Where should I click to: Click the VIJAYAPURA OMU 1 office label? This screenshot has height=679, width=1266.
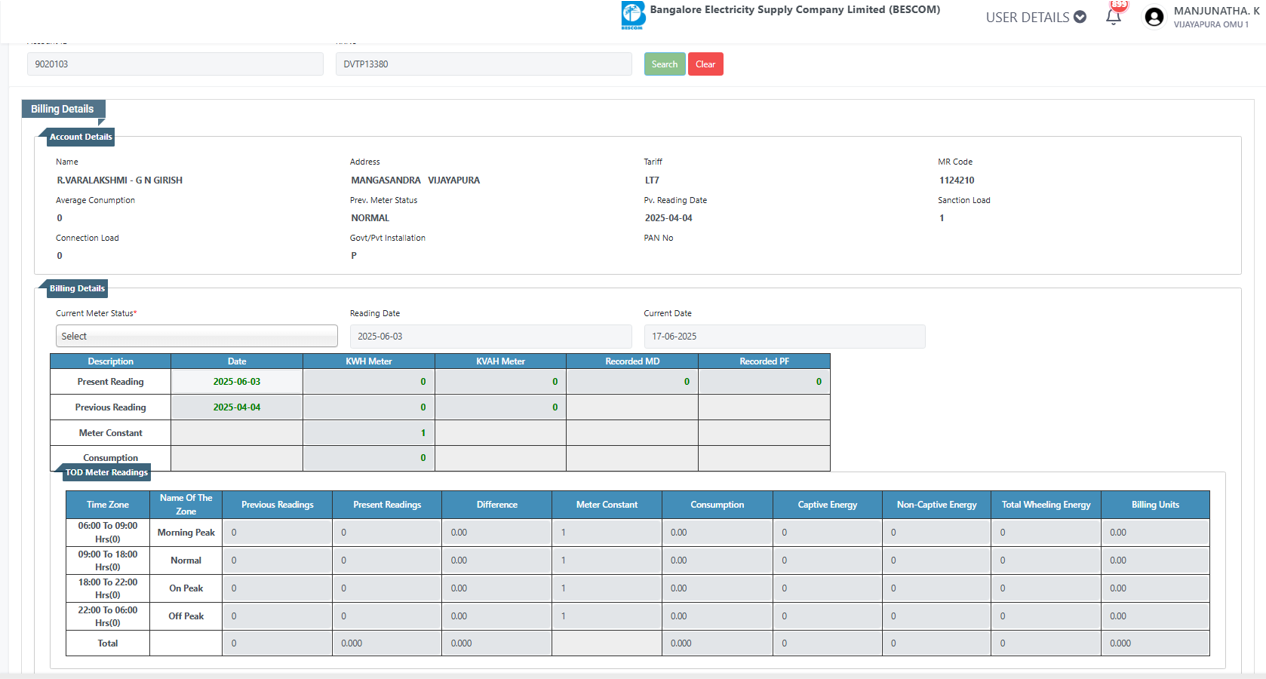click(x=1211, y=24)
